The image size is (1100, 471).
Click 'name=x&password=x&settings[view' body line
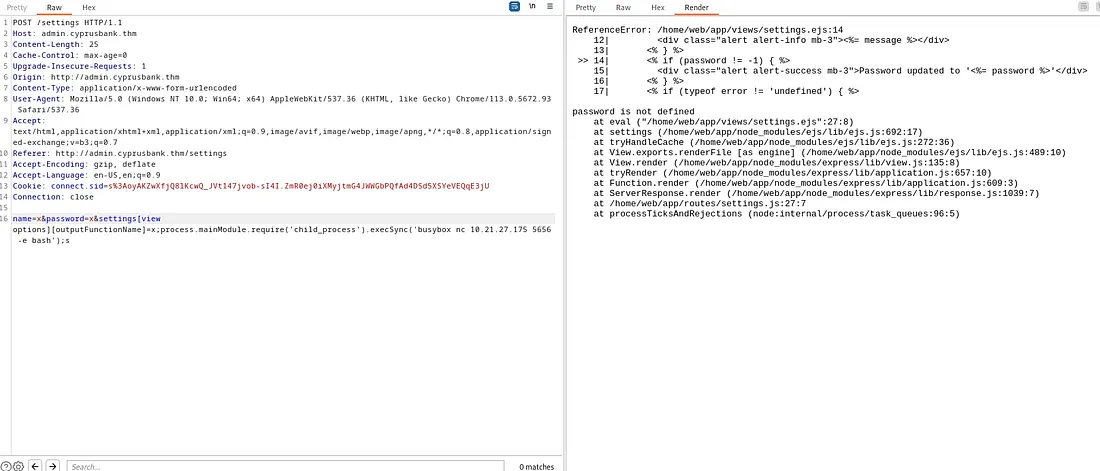86,219
